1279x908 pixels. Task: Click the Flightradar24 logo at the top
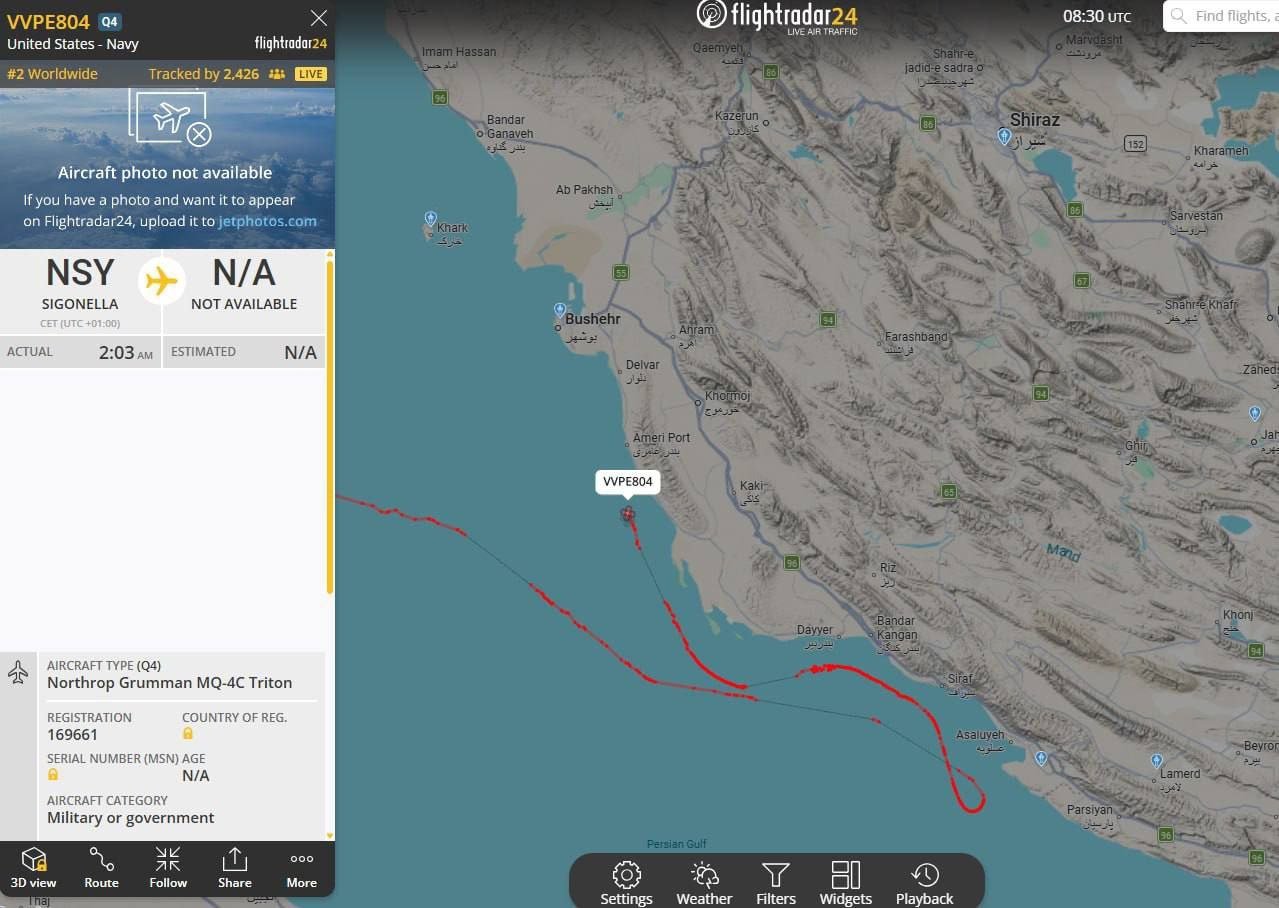point(777,16)
